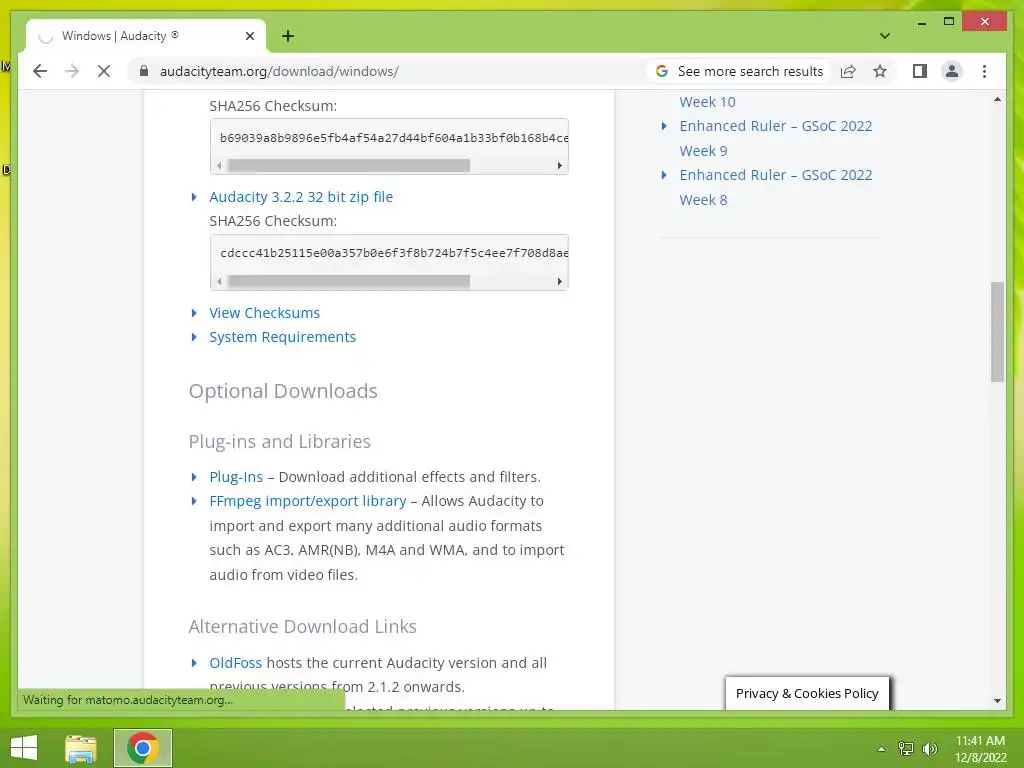
Task: Click right arrow of first checksum scrollbar
Action: pyautogui.click(x=560, y=165)
